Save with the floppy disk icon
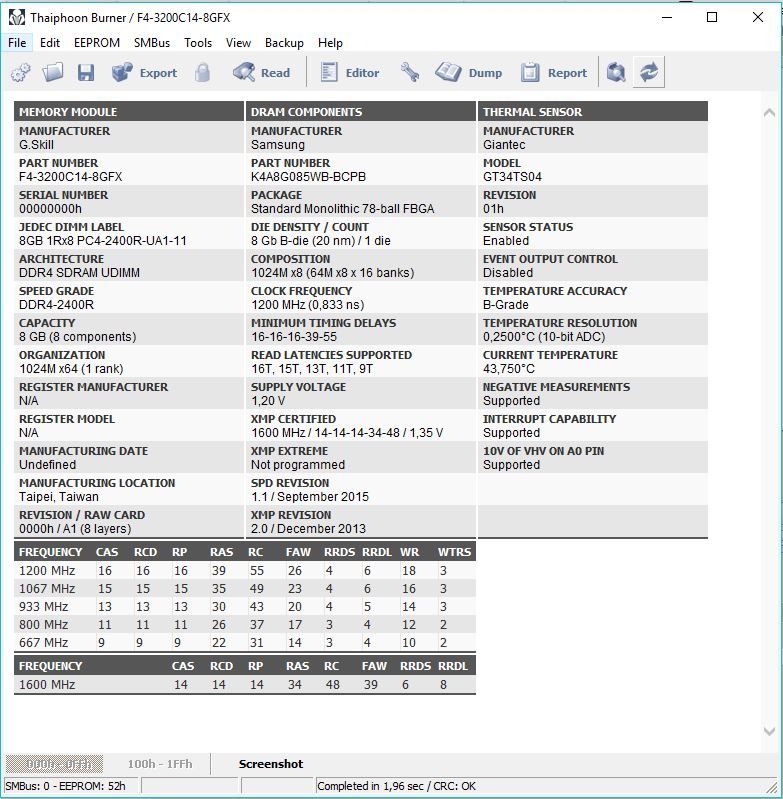The image size is (783, 799). pyautogui.click(x=86, y=72)
